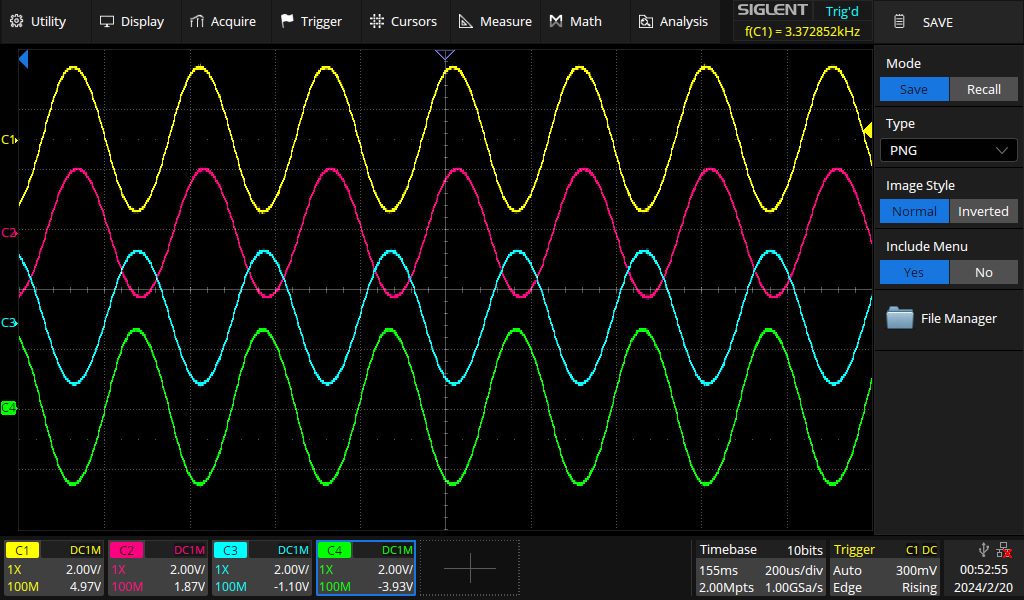Click the C4 green channel marker

tap(9, 408)
